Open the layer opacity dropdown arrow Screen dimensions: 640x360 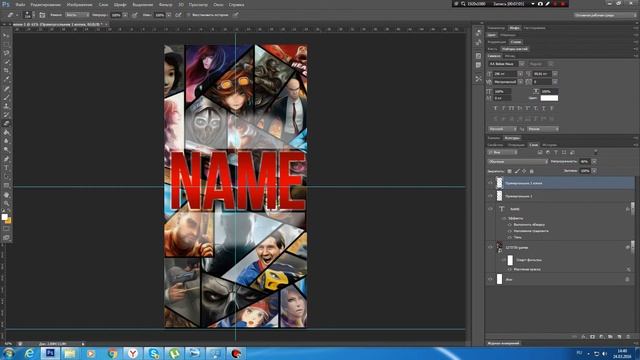[594, 162]
